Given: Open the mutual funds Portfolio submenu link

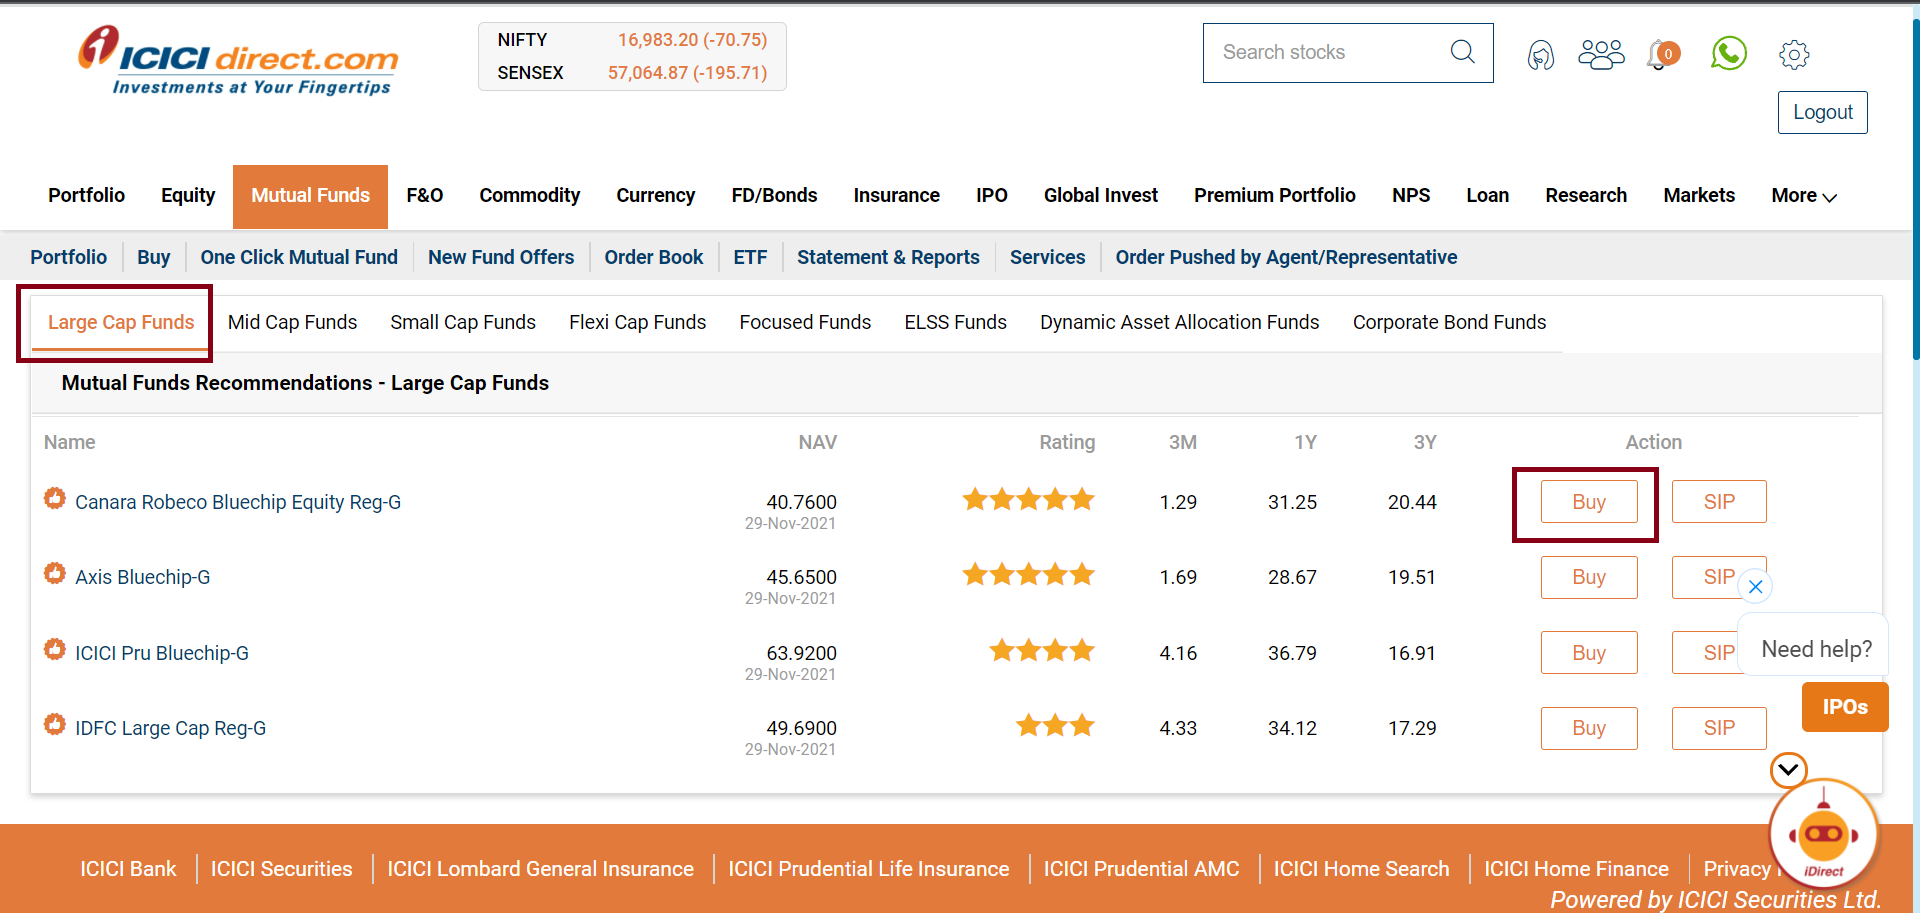Looking at the screenshot, I should pyautogui.click(x=68, y=258).
